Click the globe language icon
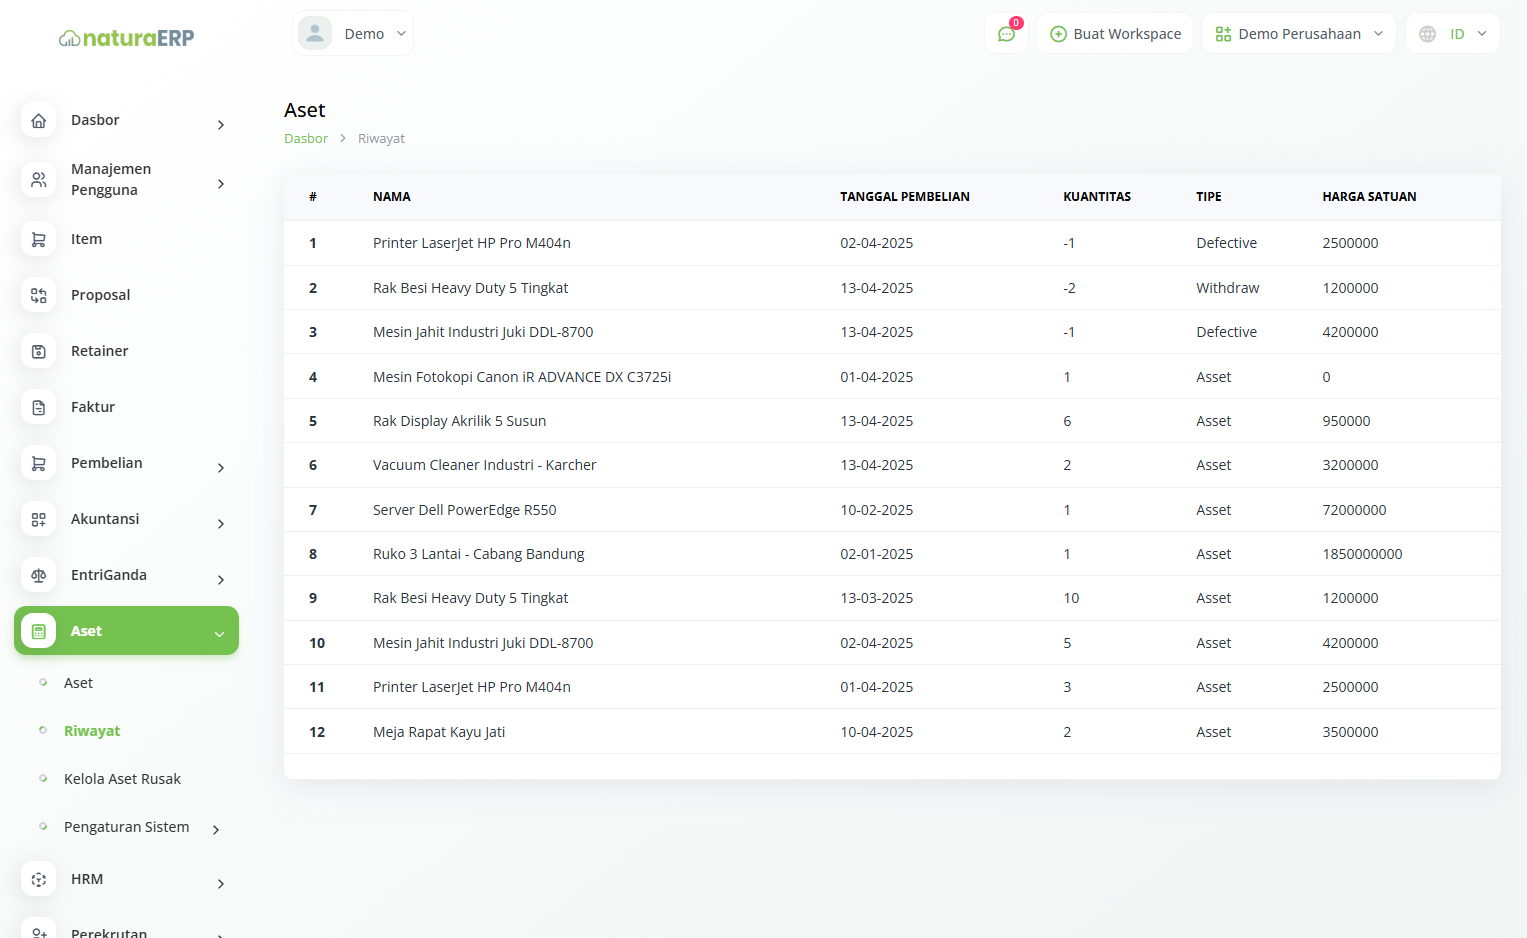Viewport: 1527px width, 938px height. click(x=1428, y=34)
